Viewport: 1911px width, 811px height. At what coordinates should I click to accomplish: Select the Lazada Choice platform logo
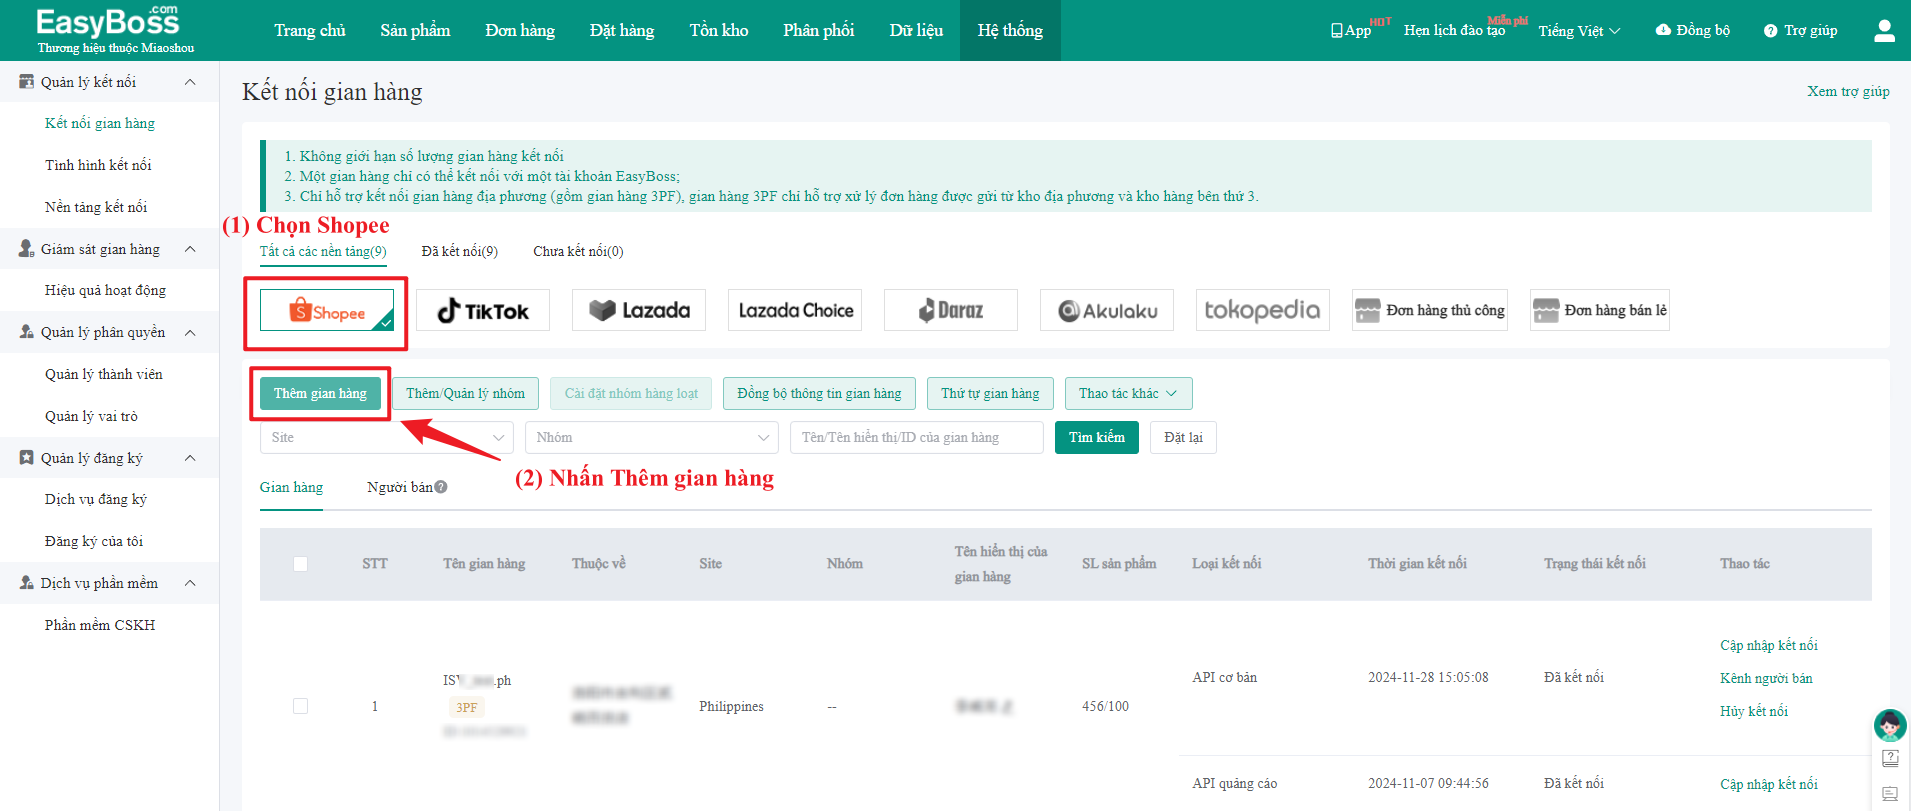(795, 310)
